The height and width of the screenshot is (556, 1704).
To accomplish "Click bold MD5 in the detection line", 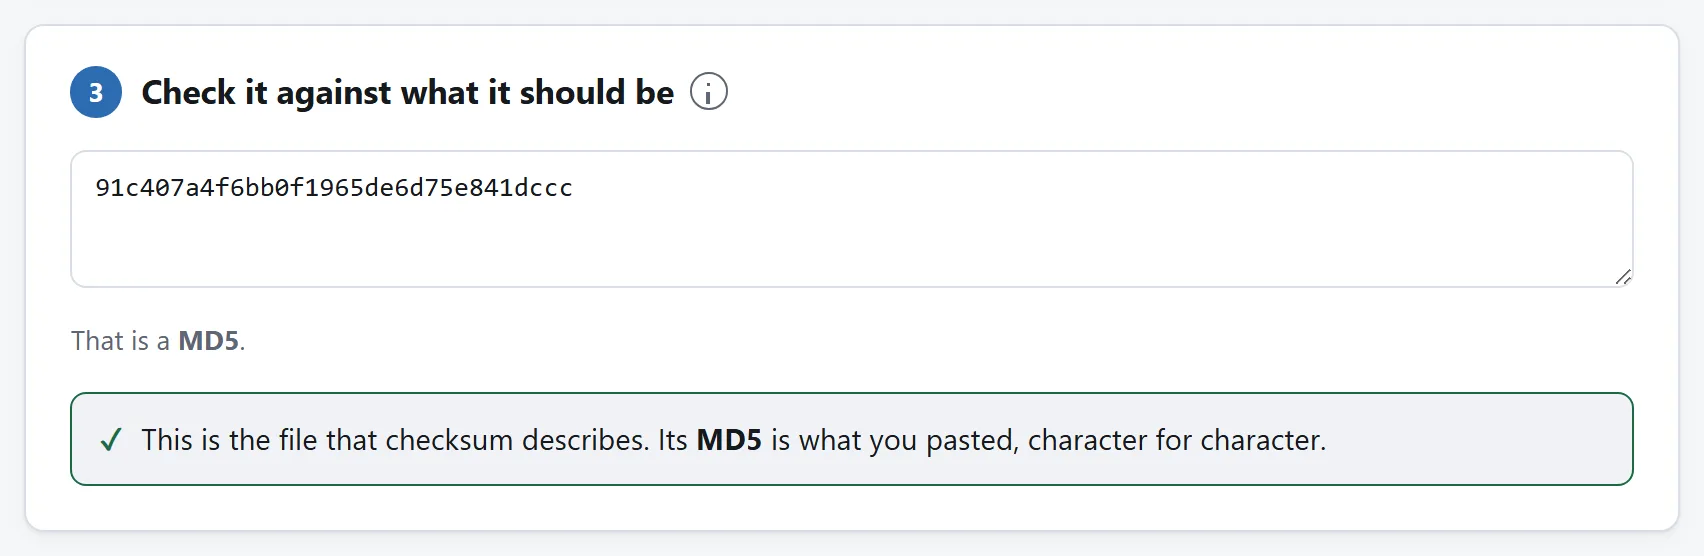I will (x=208, y=341).
